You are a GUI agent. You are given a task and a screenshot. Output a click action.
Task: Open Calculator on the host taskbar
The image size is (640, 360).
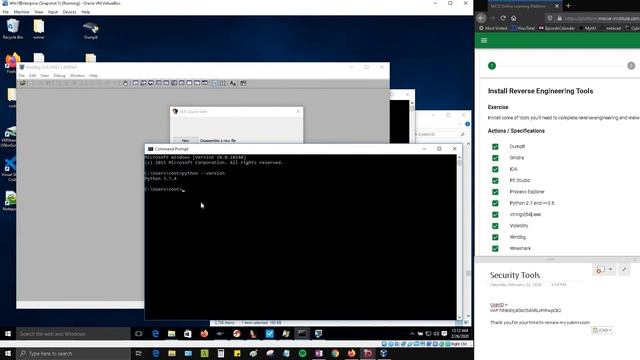221,353
